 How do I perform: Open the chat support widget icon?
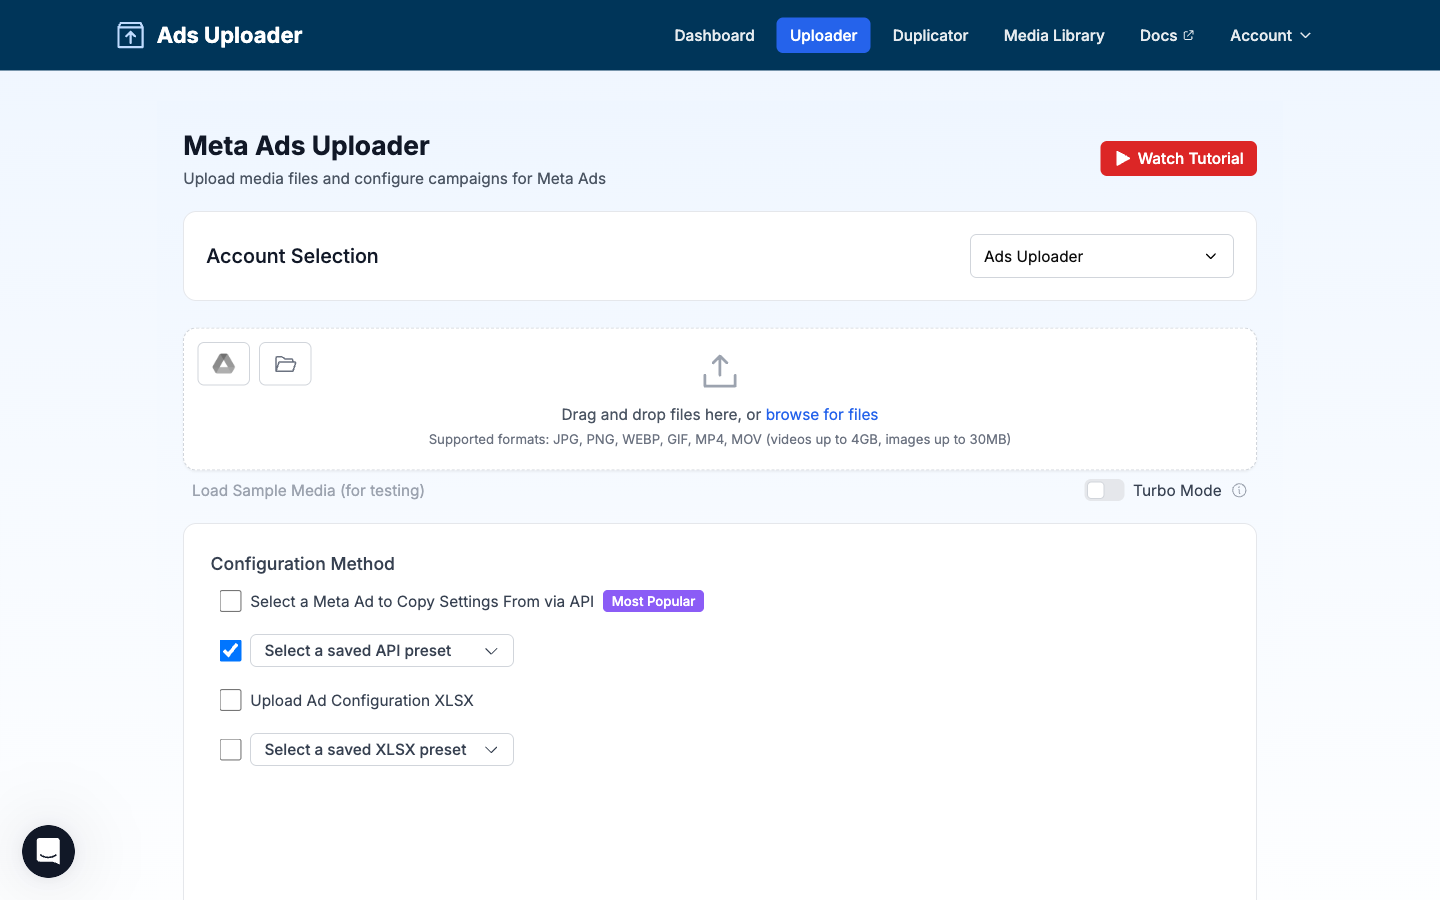click(48, 851)
